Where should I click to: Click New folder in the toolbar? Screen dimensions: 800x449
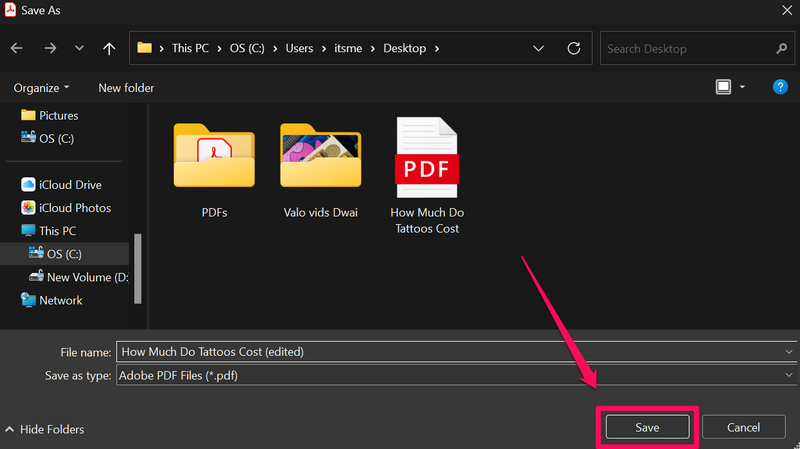126,88
